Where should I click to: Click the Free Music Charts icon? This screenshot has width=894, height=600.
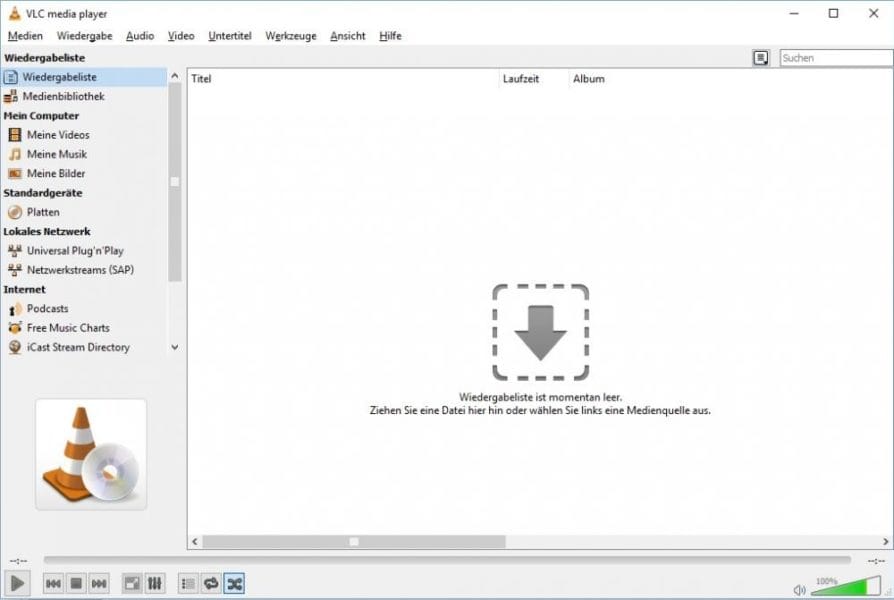click(15, 328)
